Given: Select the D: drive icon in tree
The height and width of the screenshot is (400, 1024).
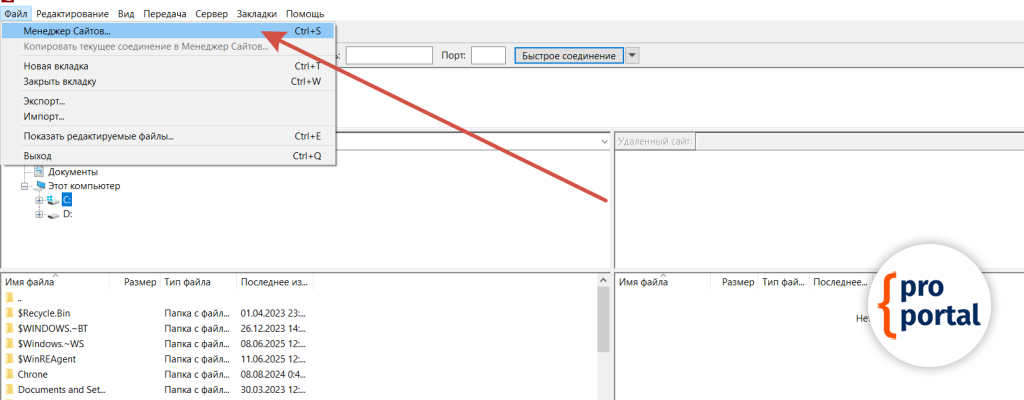Looking at the screenshot, I should pos(53,214).
